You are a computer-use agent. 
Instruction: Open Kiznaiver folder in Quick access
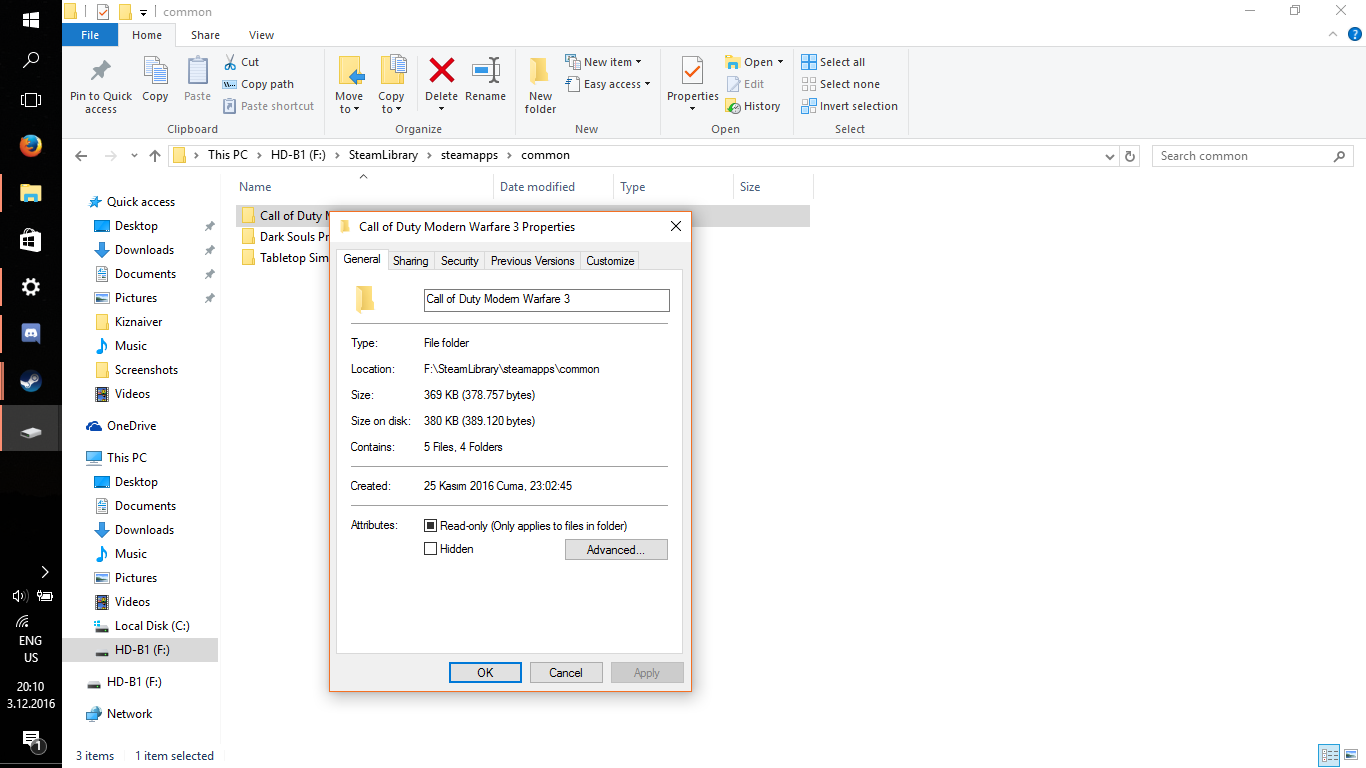(x=138, y=322)
